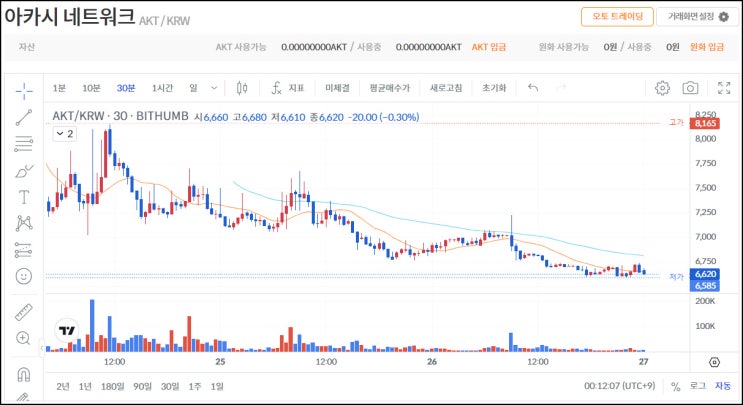This screenshot has height=405, width=743.
Task: Click the zoom in magnifier tool
Action: click(24, 338)
